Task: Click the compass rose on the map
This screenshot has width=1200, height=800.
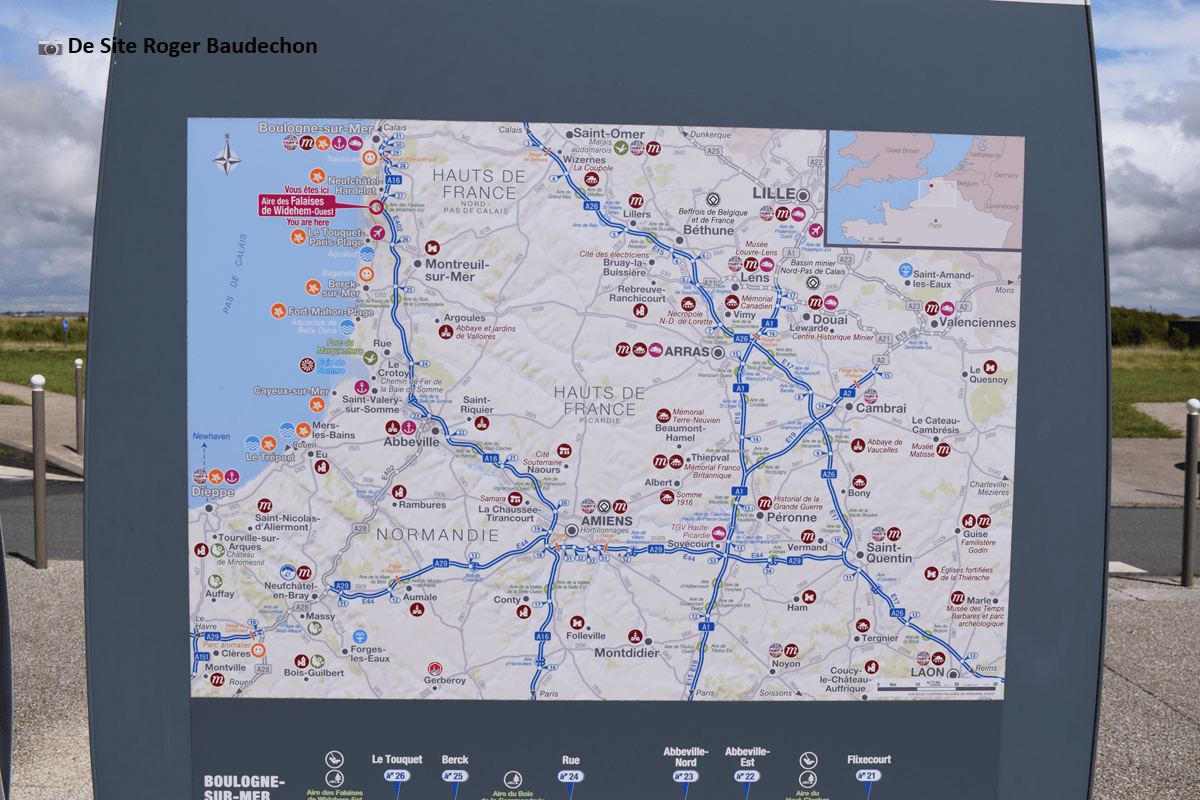Action: coord(227,159)
